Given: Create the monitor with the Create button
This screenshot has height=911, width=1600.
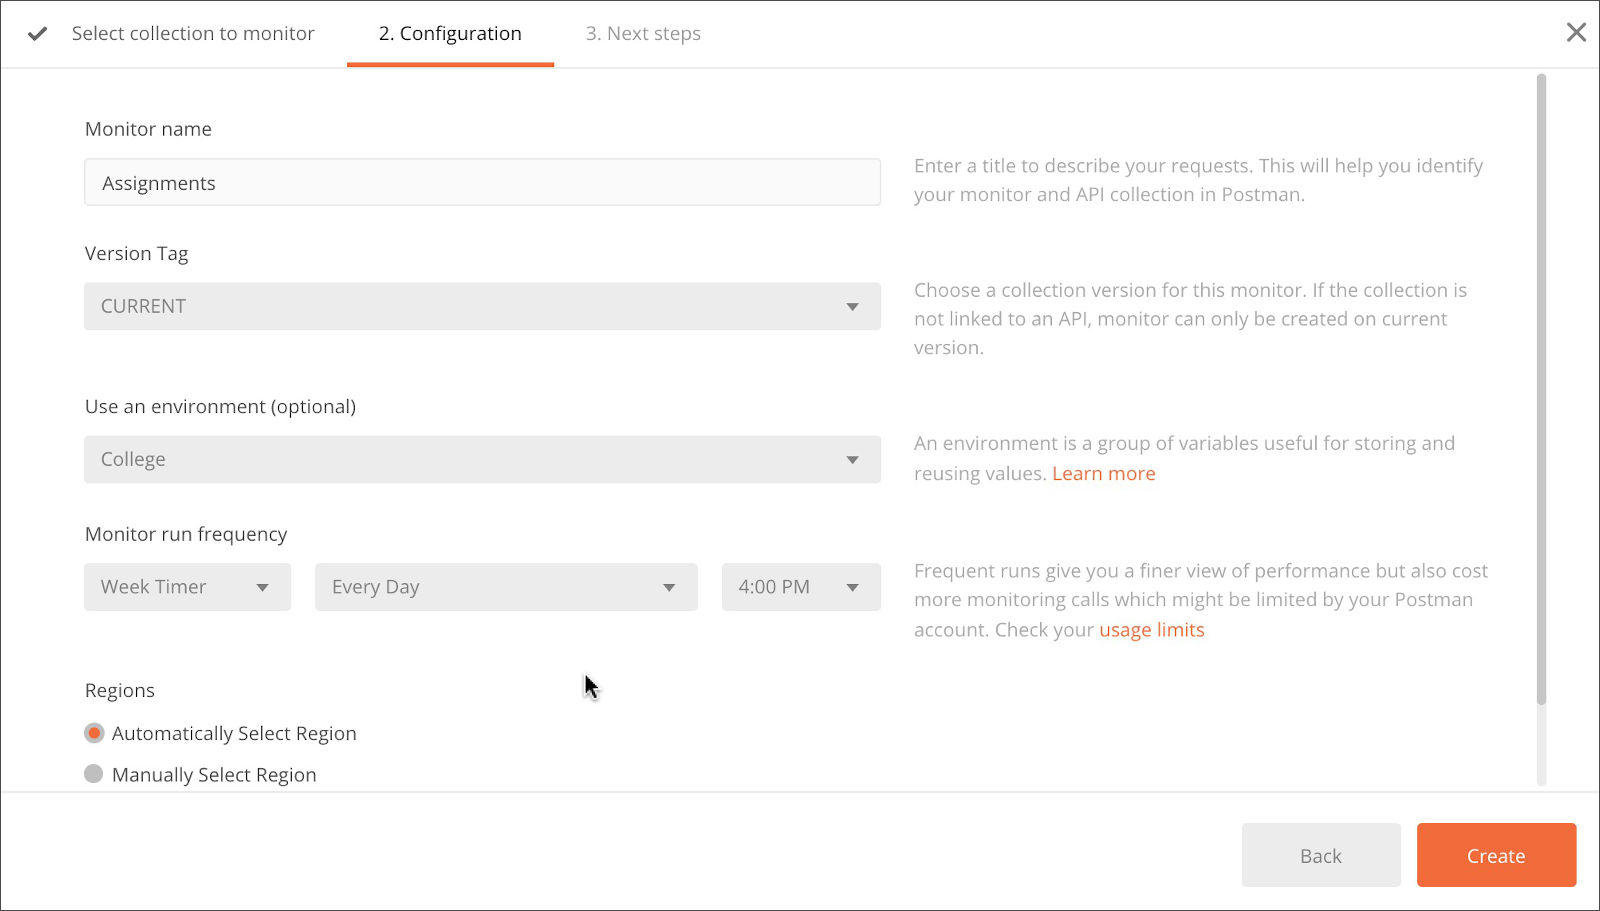Looking at the screenshot, I should (x=1496, y=855).
